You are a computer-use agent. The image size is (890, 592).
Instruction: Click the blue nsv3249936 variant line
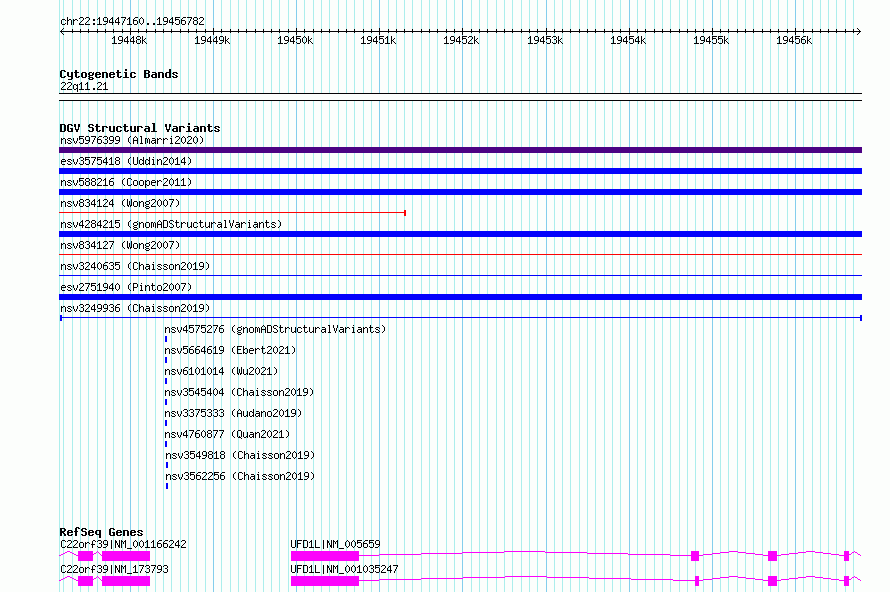click(x=460, y=318)
